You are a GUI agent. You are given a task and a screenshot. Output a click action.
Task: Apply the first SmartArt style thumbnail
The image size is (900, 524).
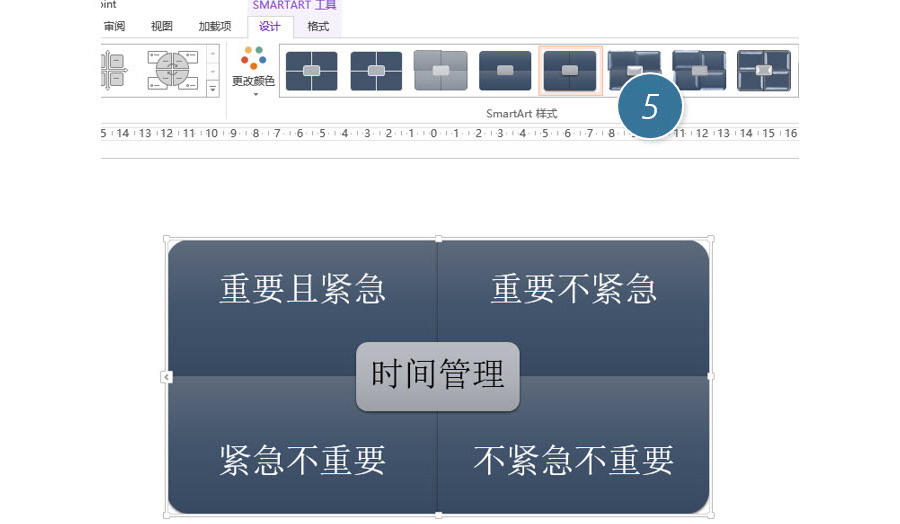[312, 71]
